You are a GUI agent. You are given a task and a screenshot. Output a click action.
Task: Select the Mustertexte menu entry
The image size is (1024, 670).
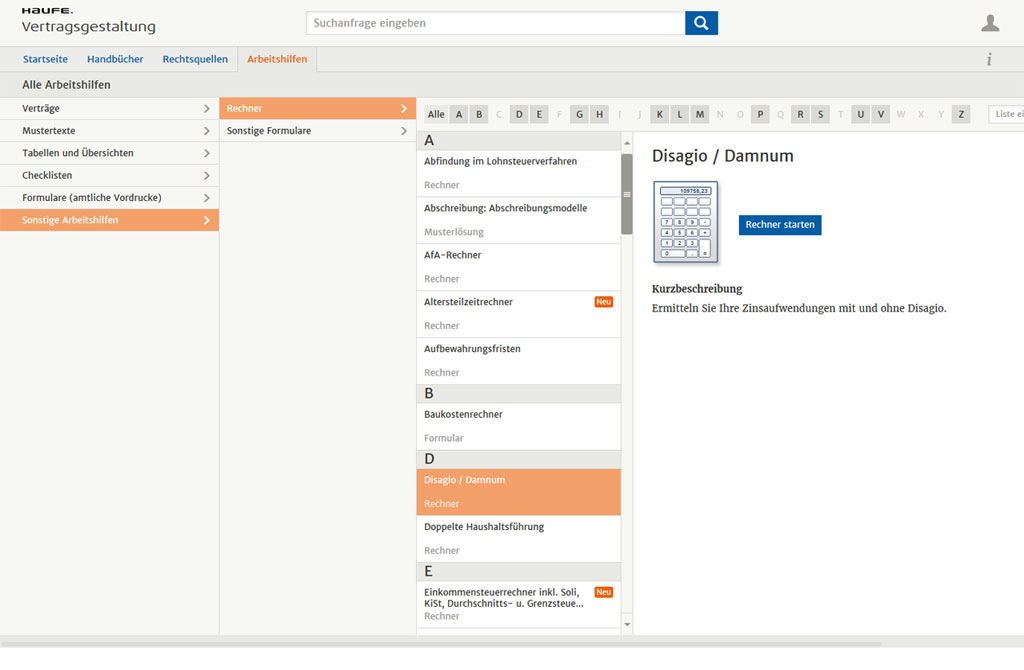[109, 131]
